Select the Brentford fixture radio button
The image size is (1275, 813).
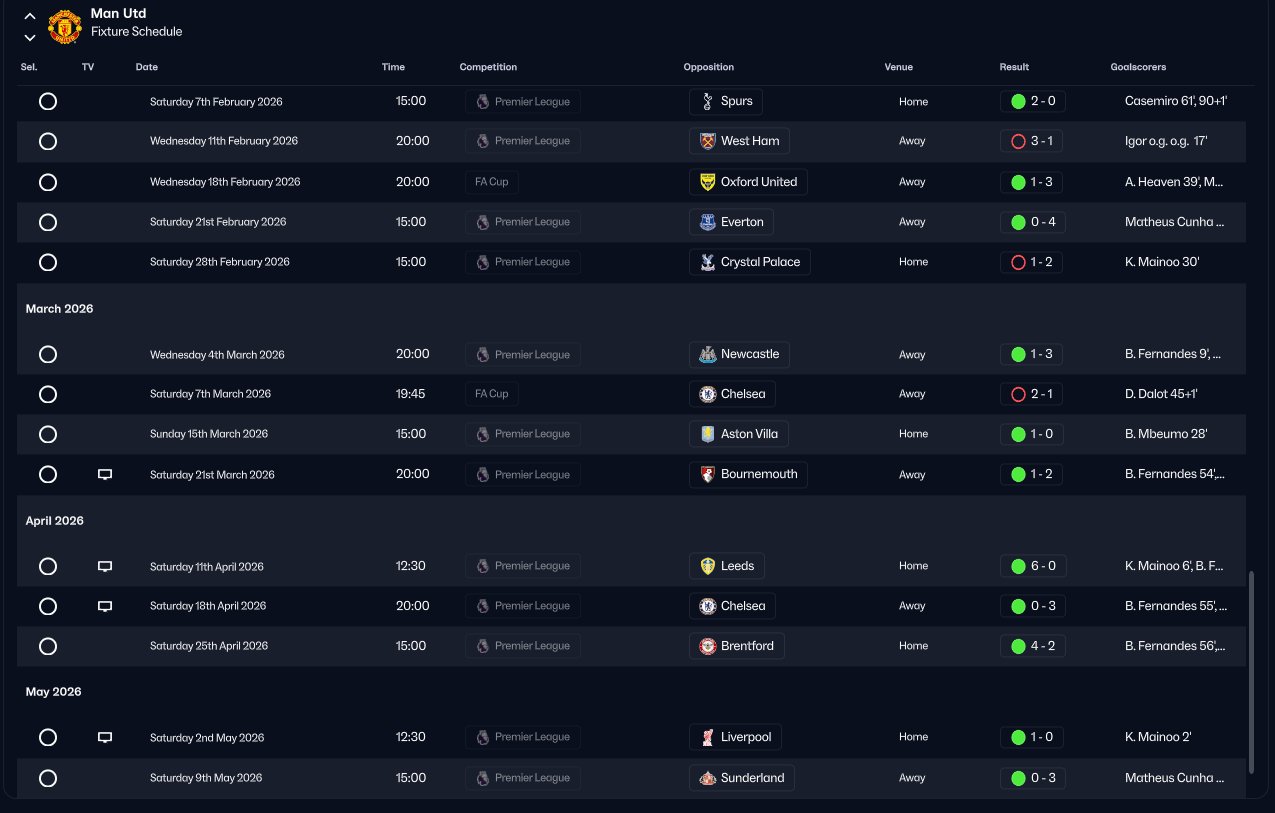pyautogui.click(x=48, y=647)
